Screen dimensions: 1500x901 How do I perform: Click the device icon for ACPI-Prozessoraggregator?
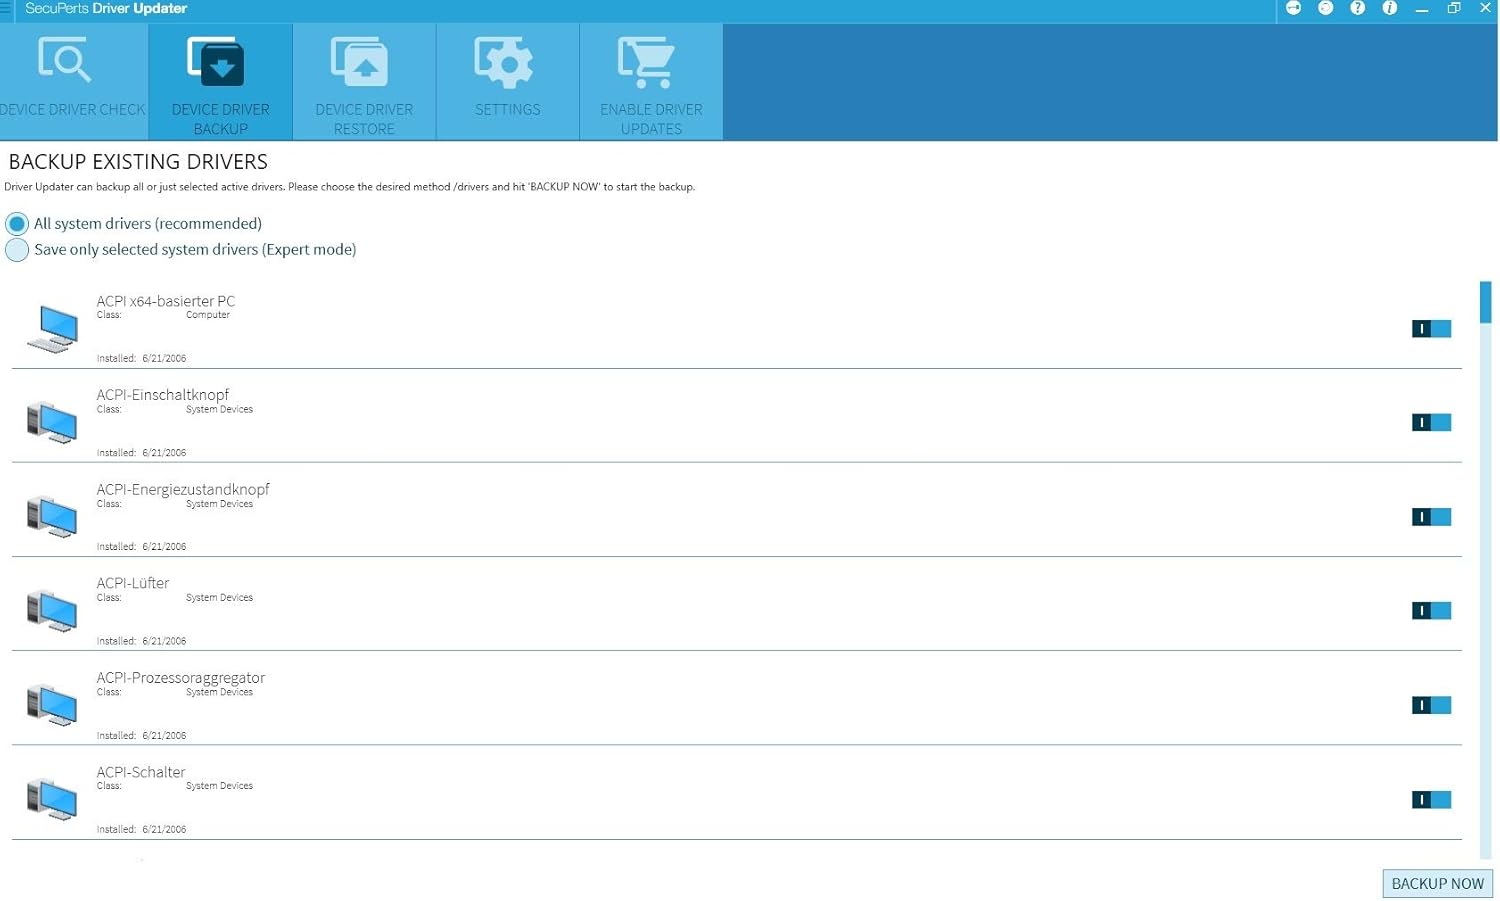click(x=53, y=705)
